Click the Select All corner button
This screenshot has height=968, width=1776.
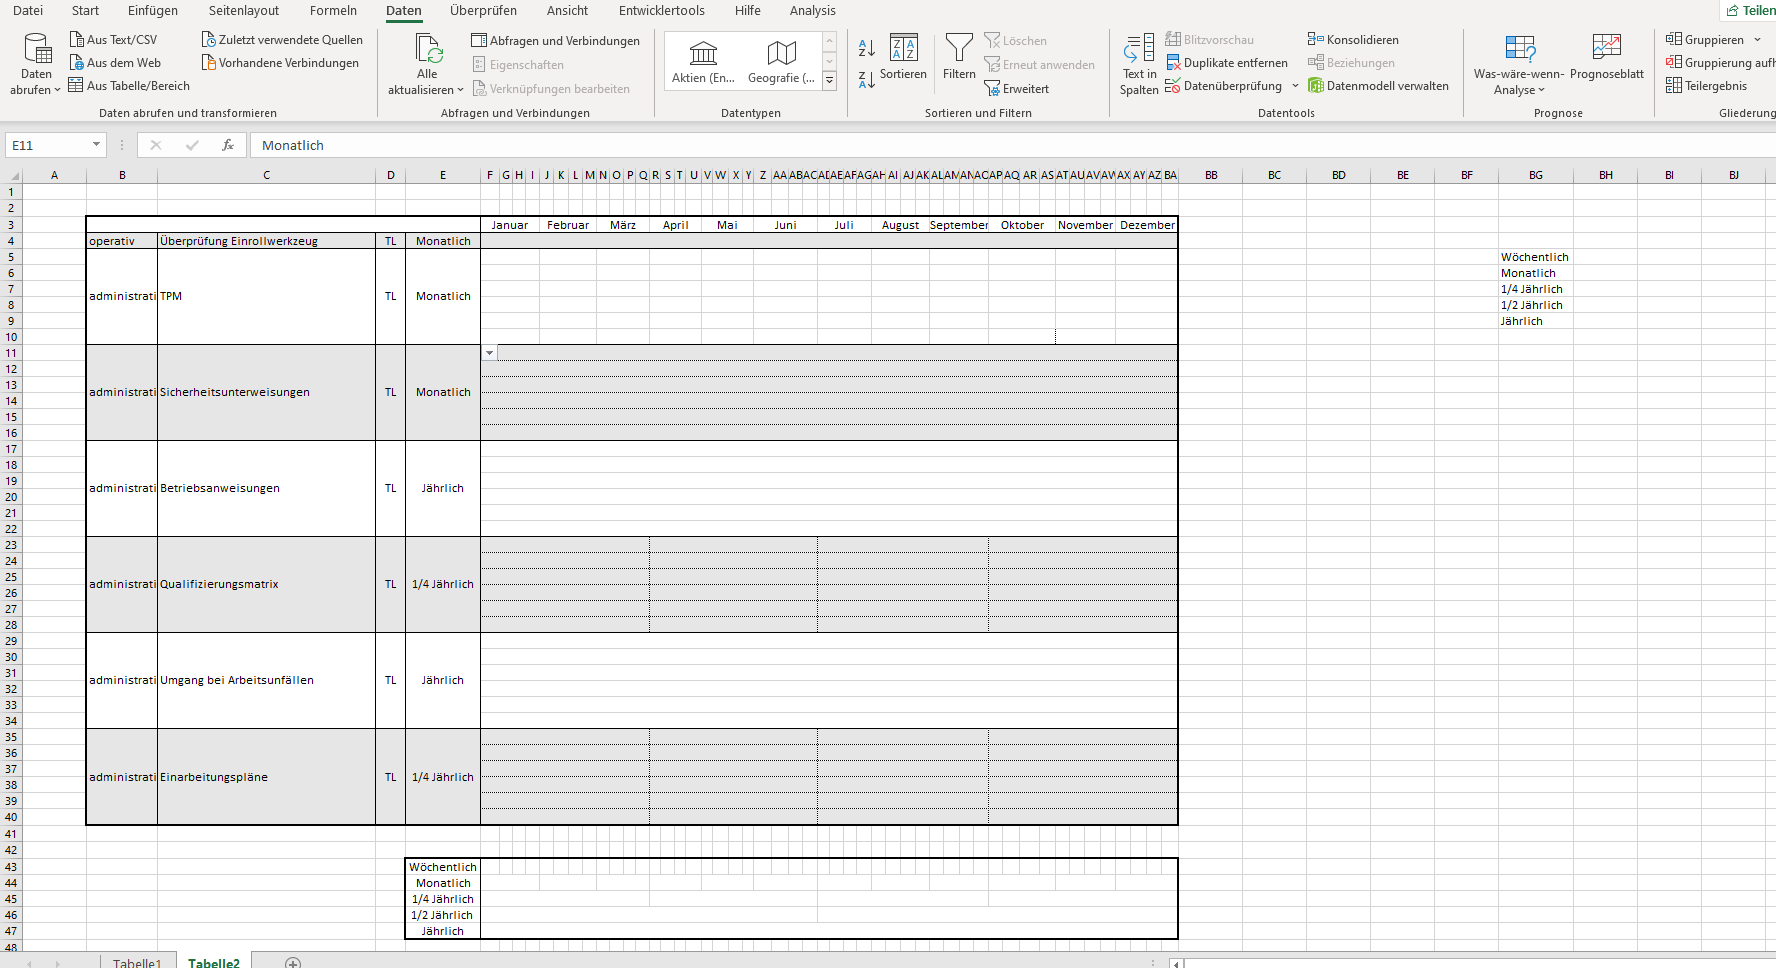[11, 175]
